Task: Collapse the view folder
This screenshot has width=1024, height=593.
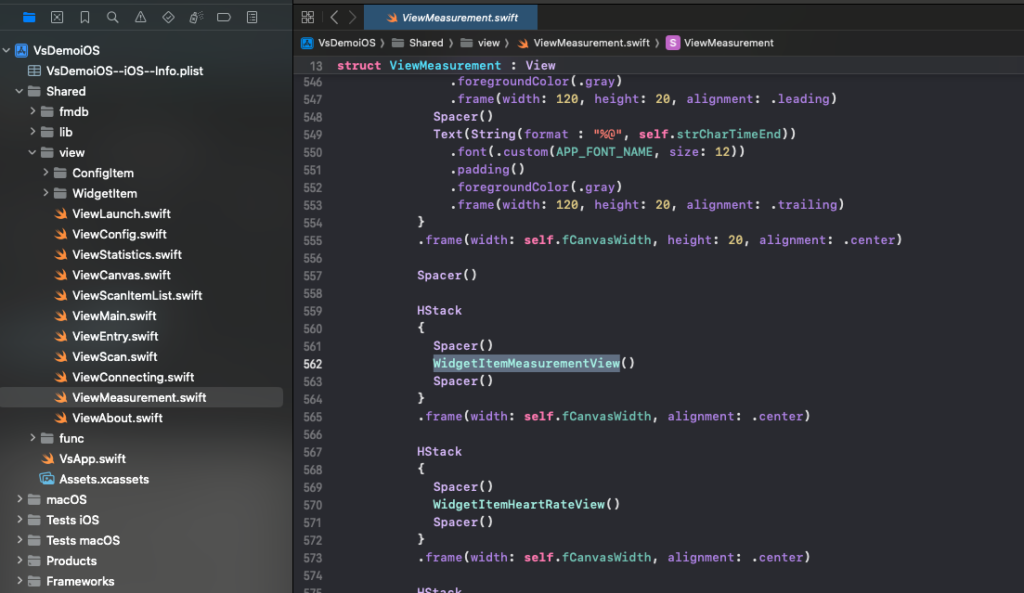Action: (x=33, y=153)
